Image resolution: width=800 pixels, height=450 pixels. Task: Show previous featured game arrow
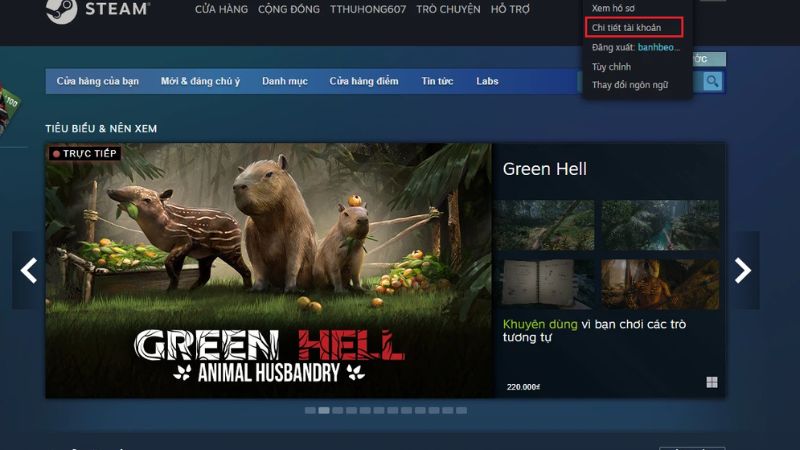pos(29,270)
